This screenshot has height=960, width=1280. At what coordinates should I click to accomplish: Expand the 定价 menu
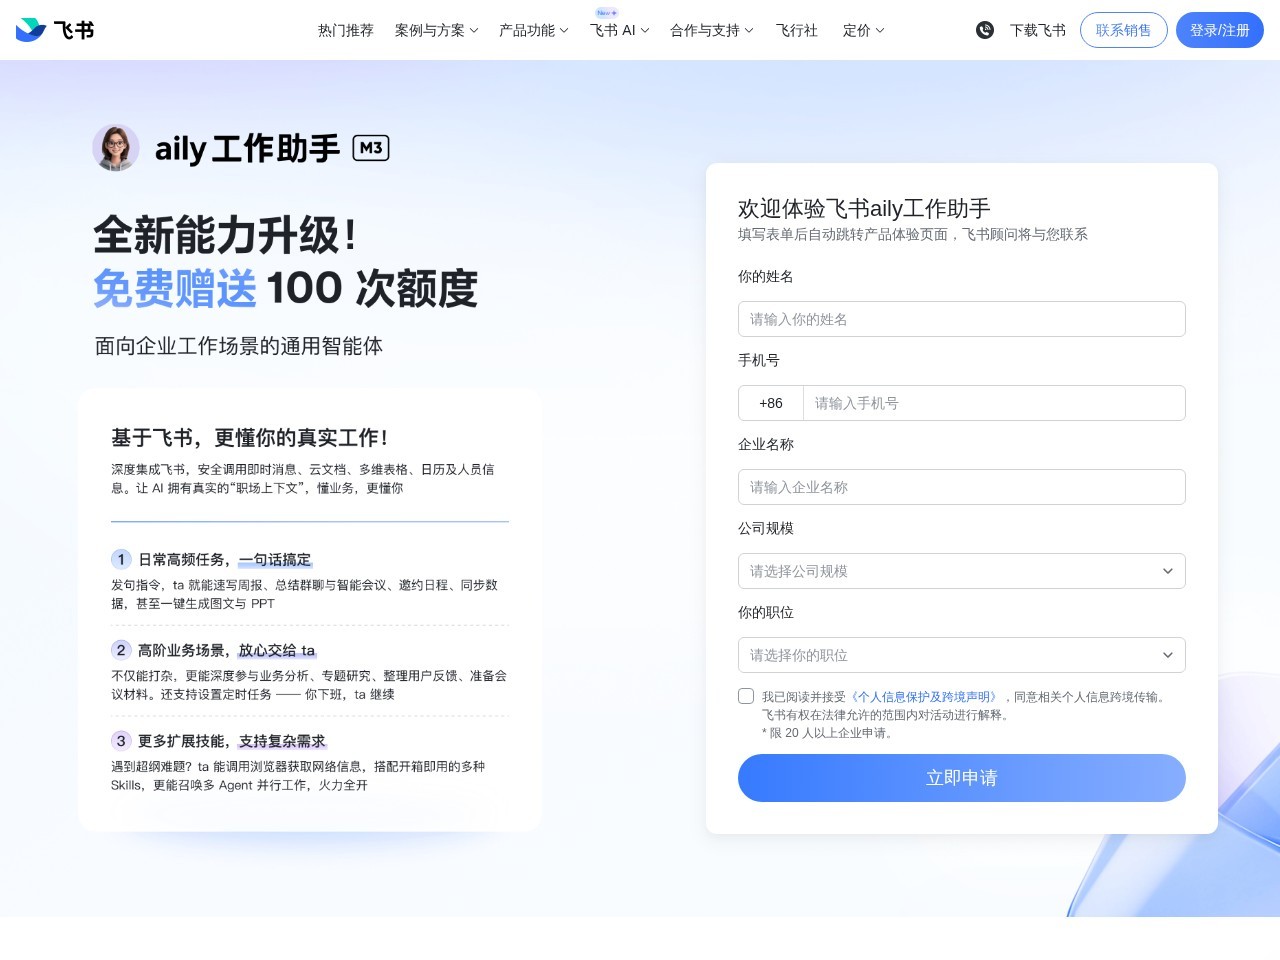coord(864,30)
